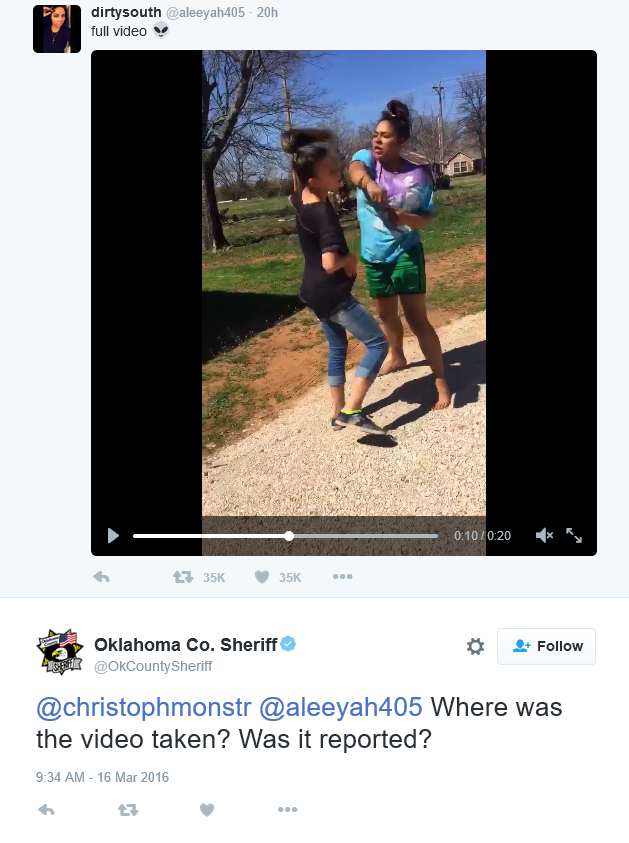Play the video with the play button
The image size is (629, 843).
(113, 535)
